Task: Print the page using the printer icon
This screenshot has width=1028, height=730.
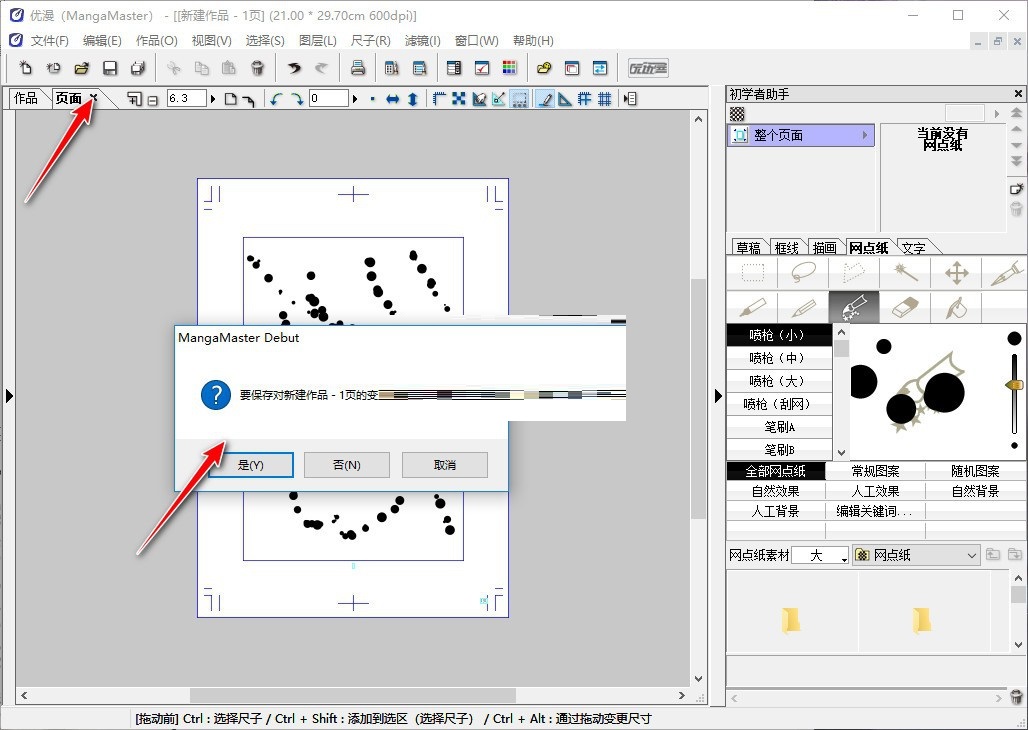Action: click(357, 68)
